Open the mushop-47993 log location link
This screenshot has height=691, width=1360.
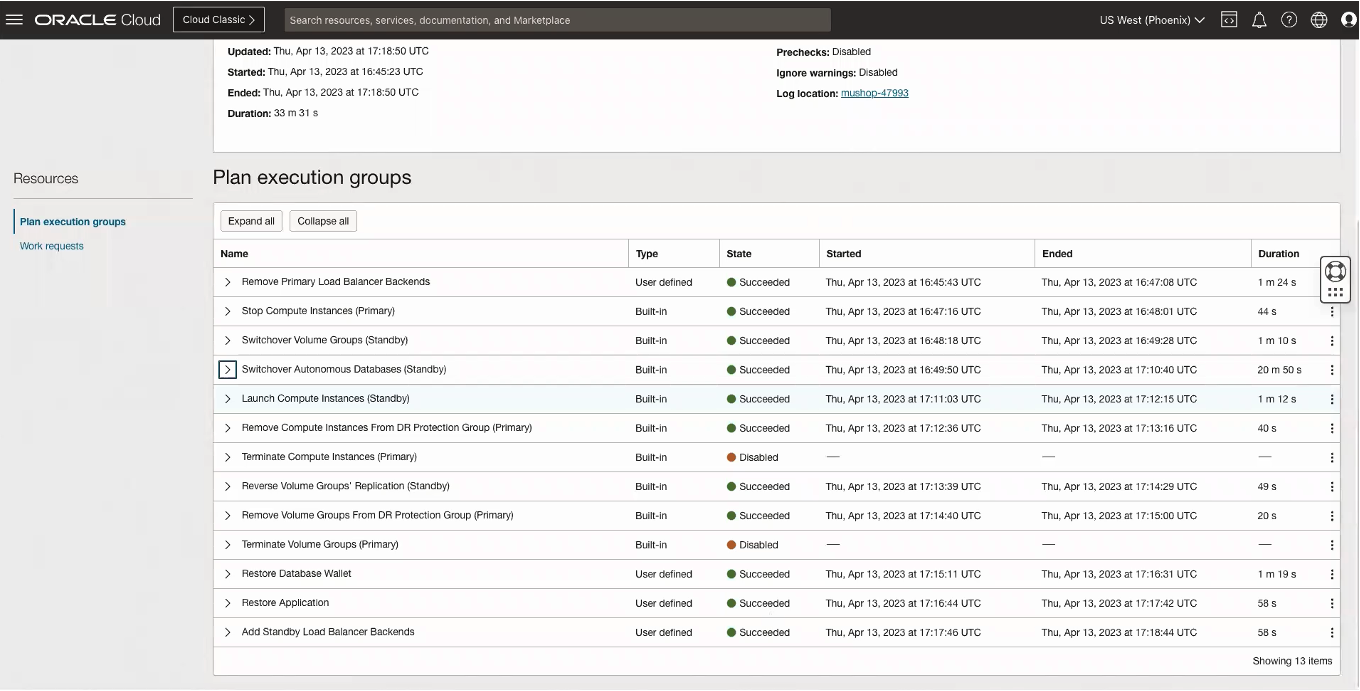[873, 92]
